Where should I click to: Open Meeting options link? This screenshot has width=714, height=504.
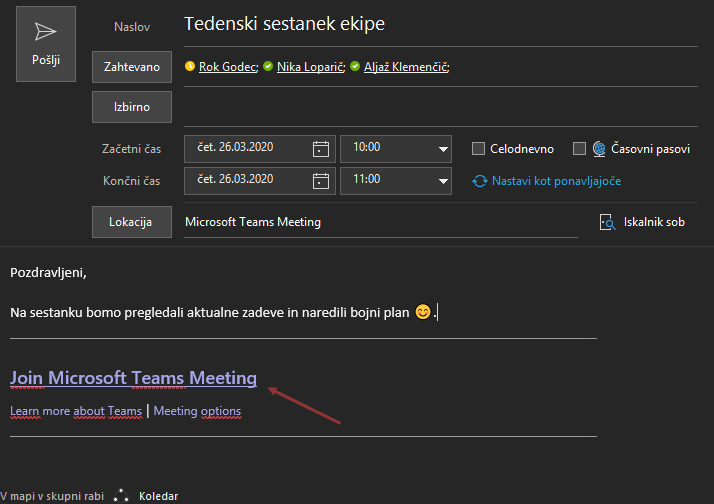point(197,411)
